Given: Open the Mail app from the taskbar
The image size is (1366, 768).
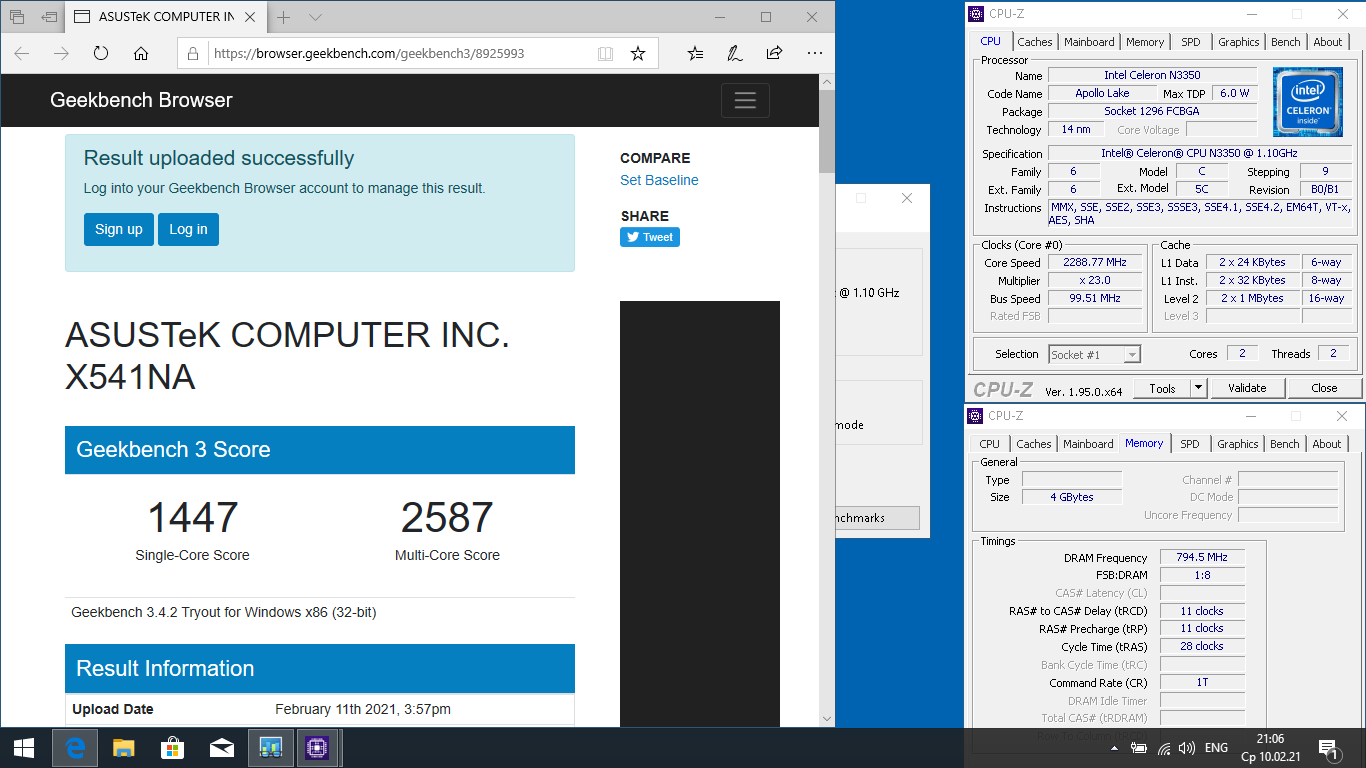Looking at the screenshot, I should (221, 747).
